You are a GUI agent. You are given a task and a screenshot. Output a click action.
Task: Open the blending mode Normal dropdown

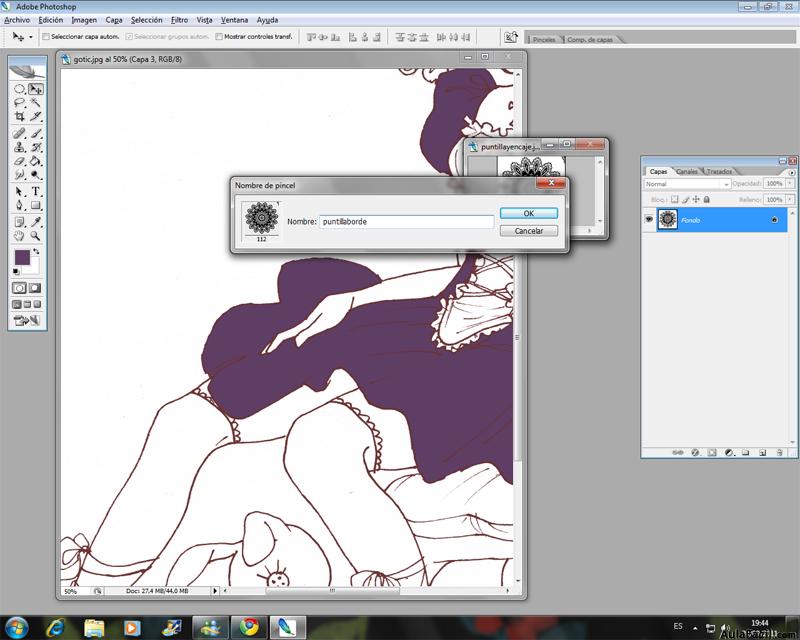[687, 184]
